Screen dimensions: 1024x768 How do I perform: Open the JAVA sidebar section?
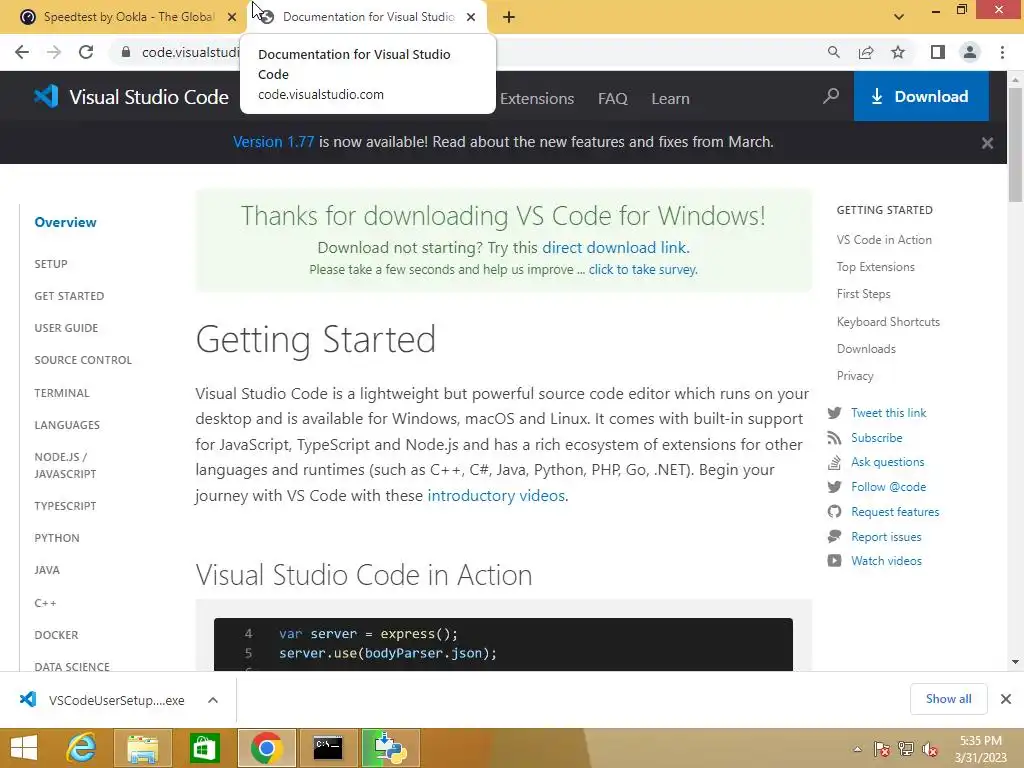[x=47, y=570]
